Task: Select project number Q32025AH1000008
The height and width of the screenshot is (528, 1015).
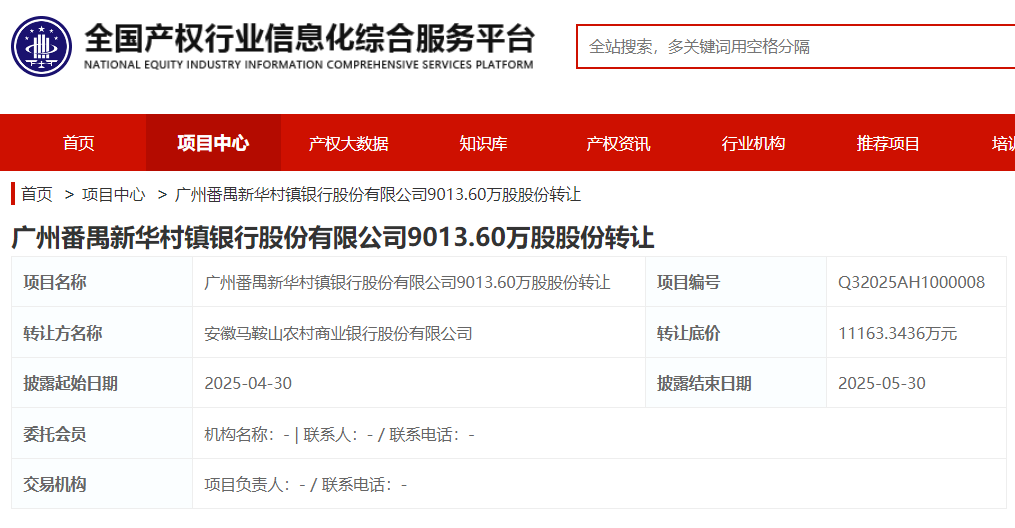Action: [911, 282]
